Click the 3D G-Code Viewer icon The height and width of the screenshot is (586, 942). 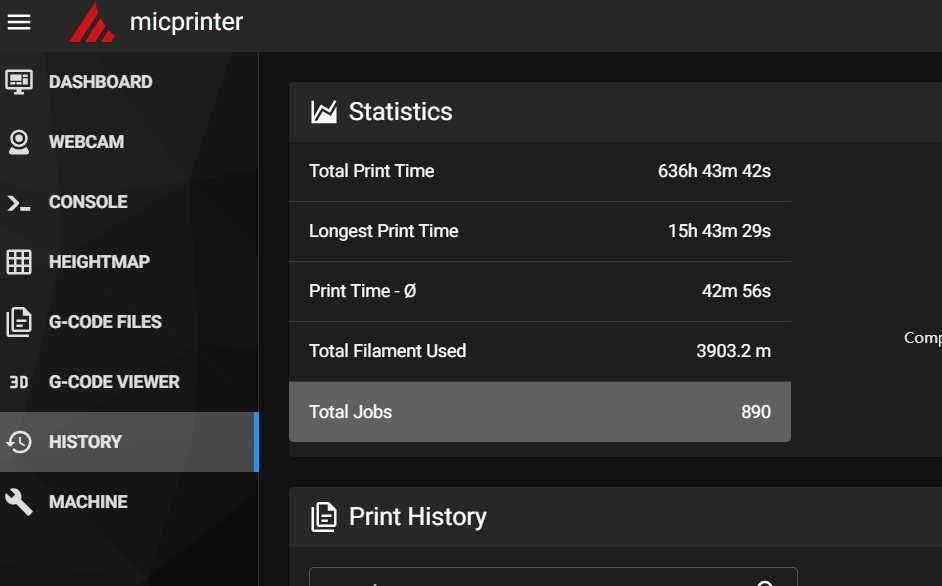coord(19,382)
